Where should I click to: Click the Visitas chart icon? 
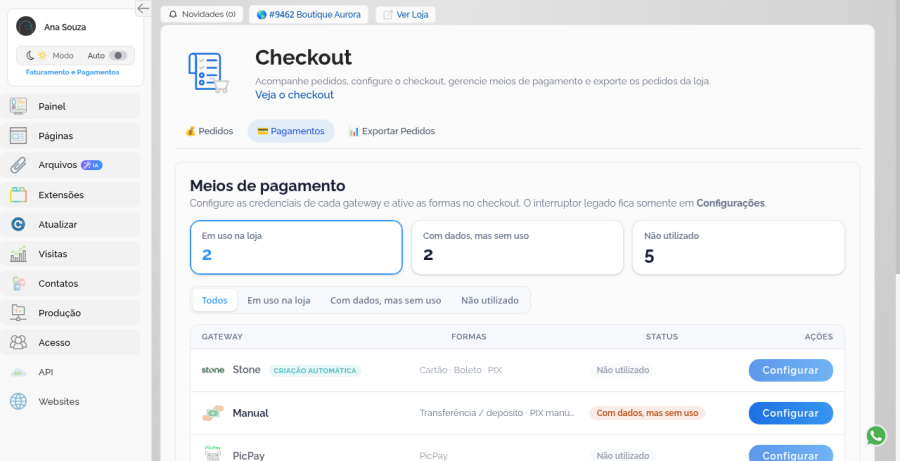(18, 254)
